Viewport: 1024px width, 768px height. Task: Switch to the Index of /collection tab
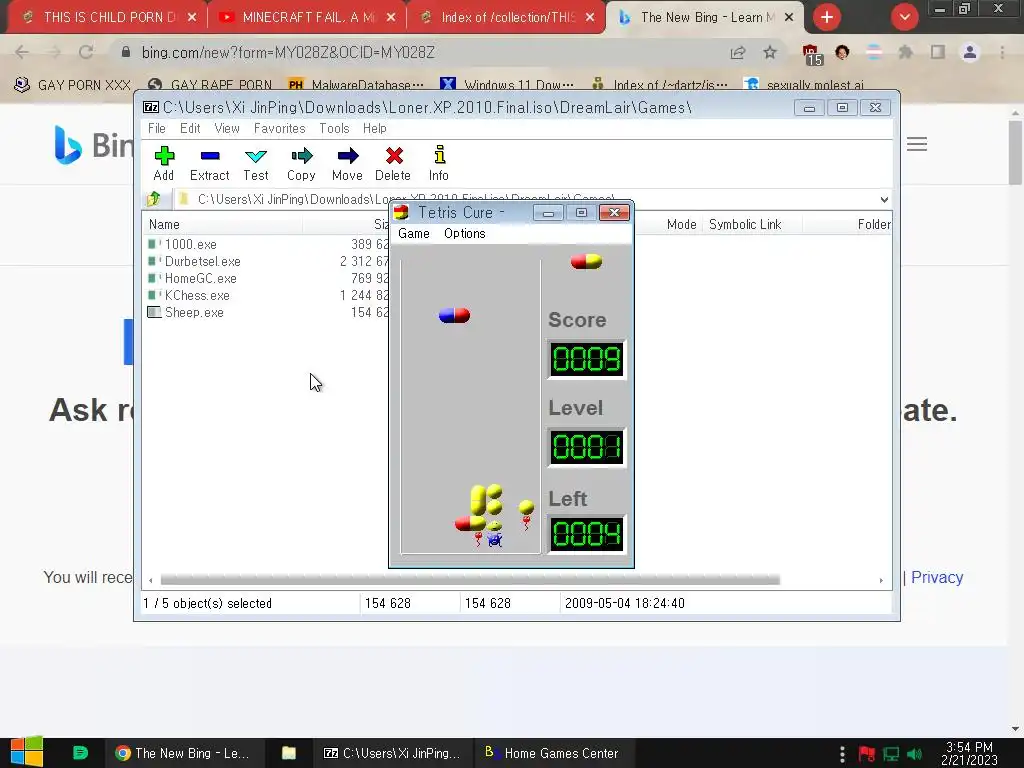[x=506, y=17]
